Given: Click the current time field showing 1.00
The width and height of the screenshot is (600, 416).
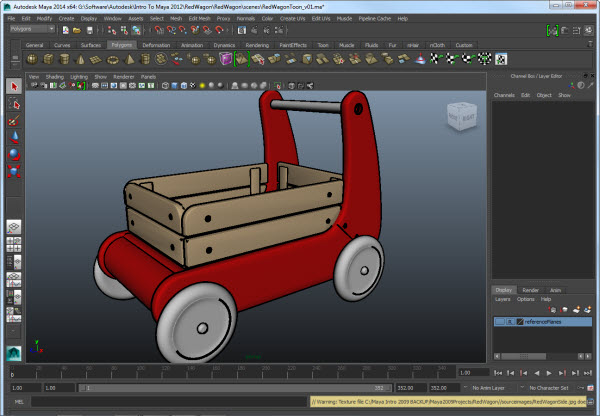Looking at the screenshot, I should click(x=474, y=373).
